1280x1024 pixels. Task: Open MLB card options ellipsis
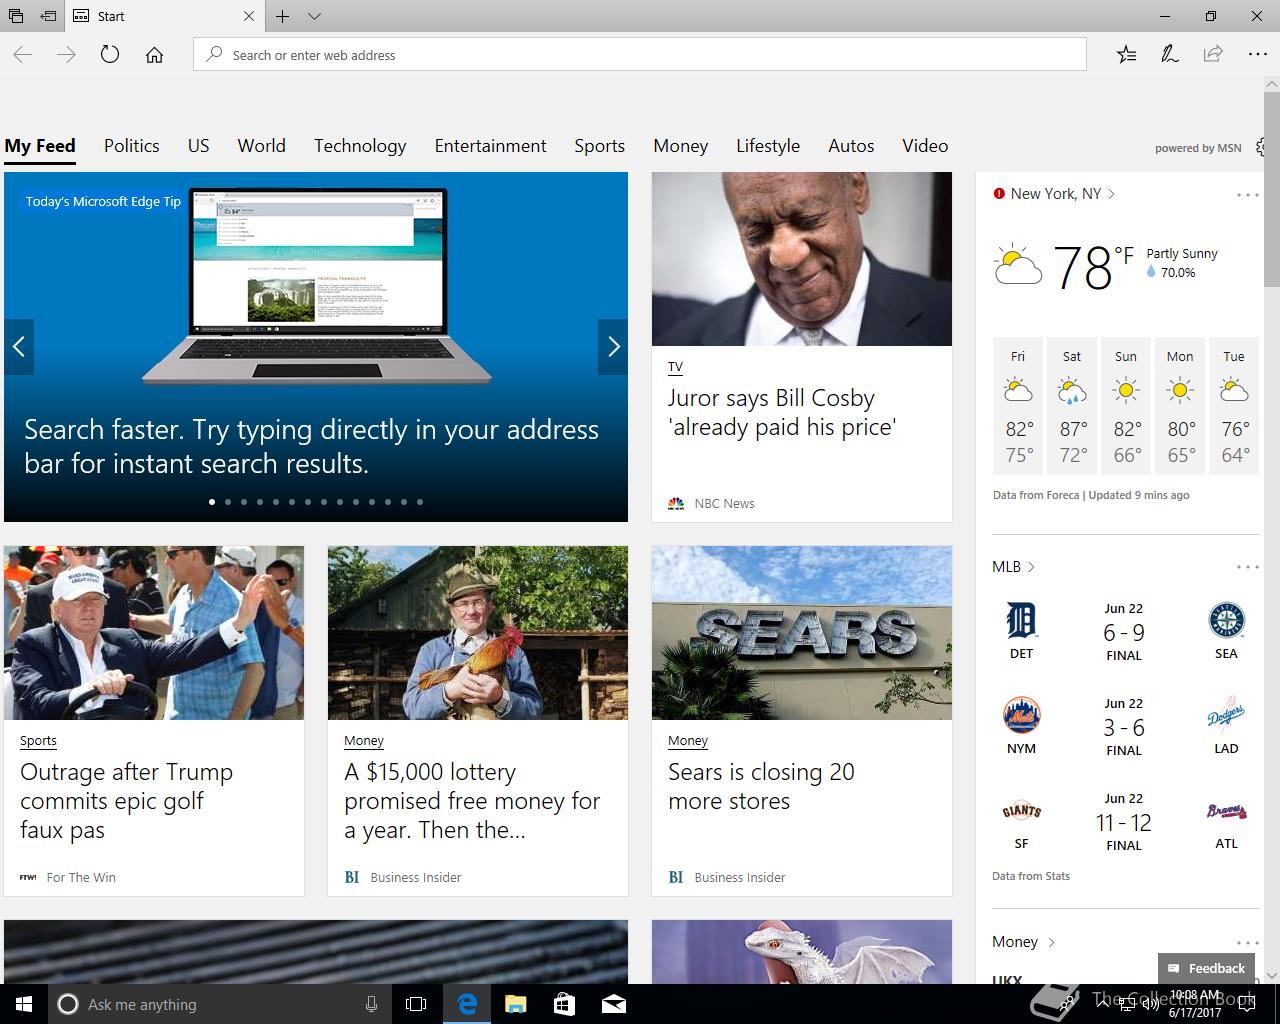pyautogui.click(x=1248, y=567)
